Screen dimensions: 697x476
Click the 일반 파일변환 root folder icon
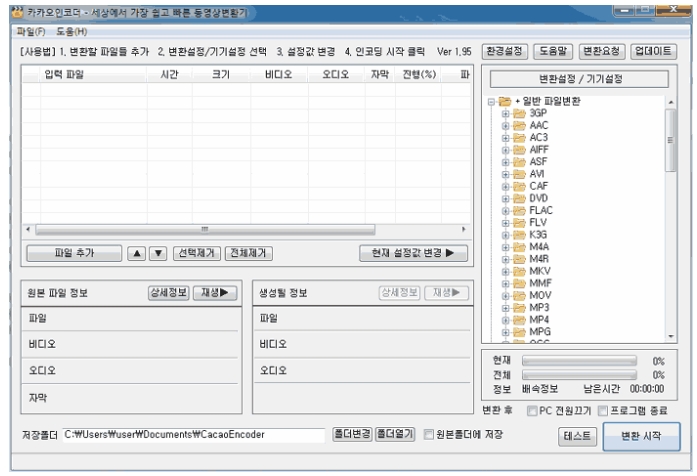point(505,101)
